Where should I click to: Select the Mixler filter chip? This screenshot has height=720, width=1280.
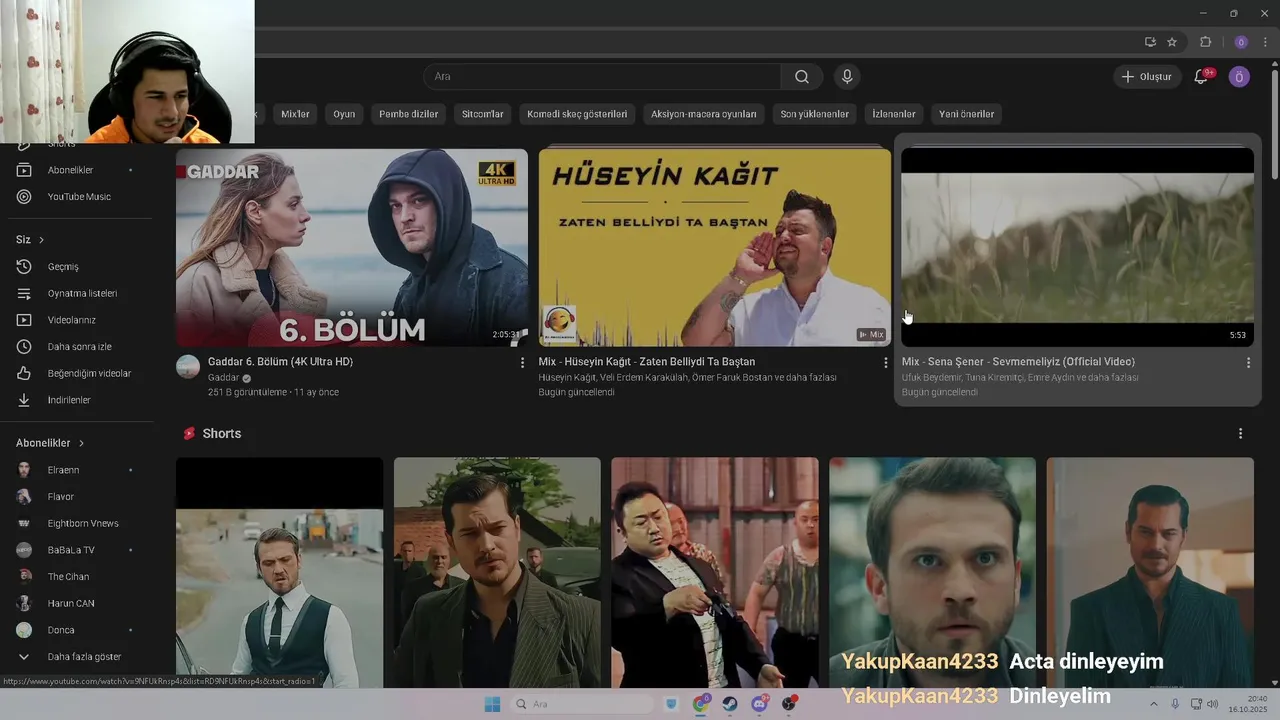point(295,114)
